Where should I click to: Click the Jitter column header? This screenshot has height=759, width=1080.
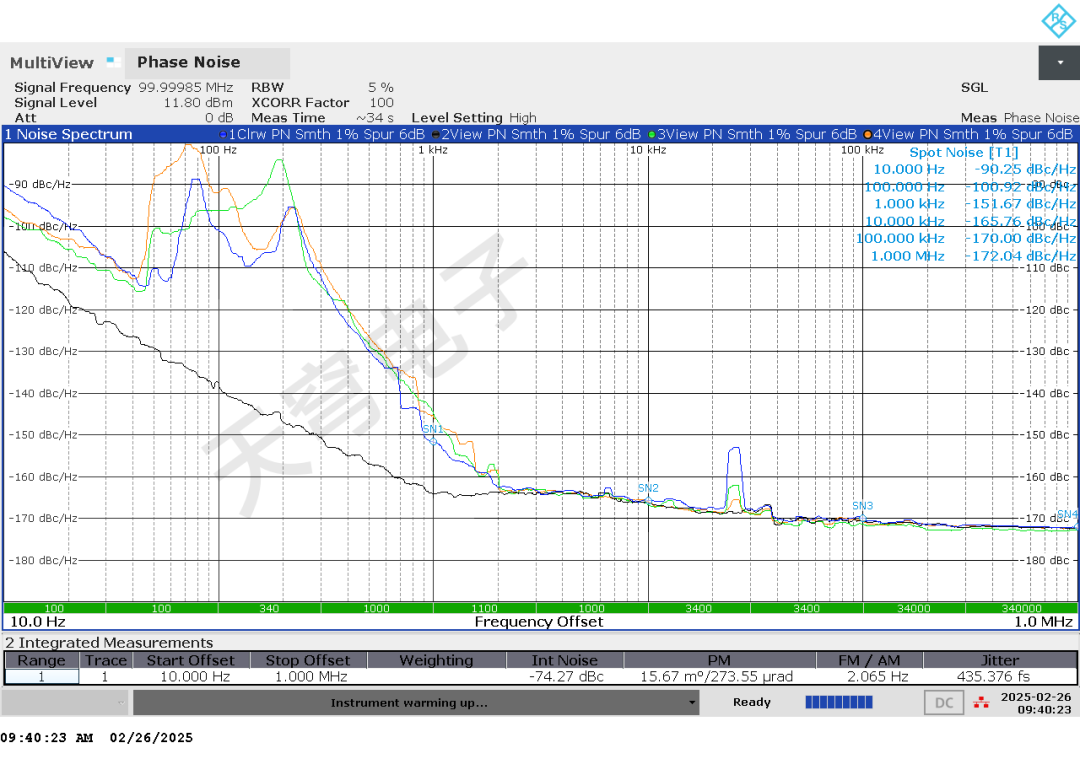coord(999,661)
